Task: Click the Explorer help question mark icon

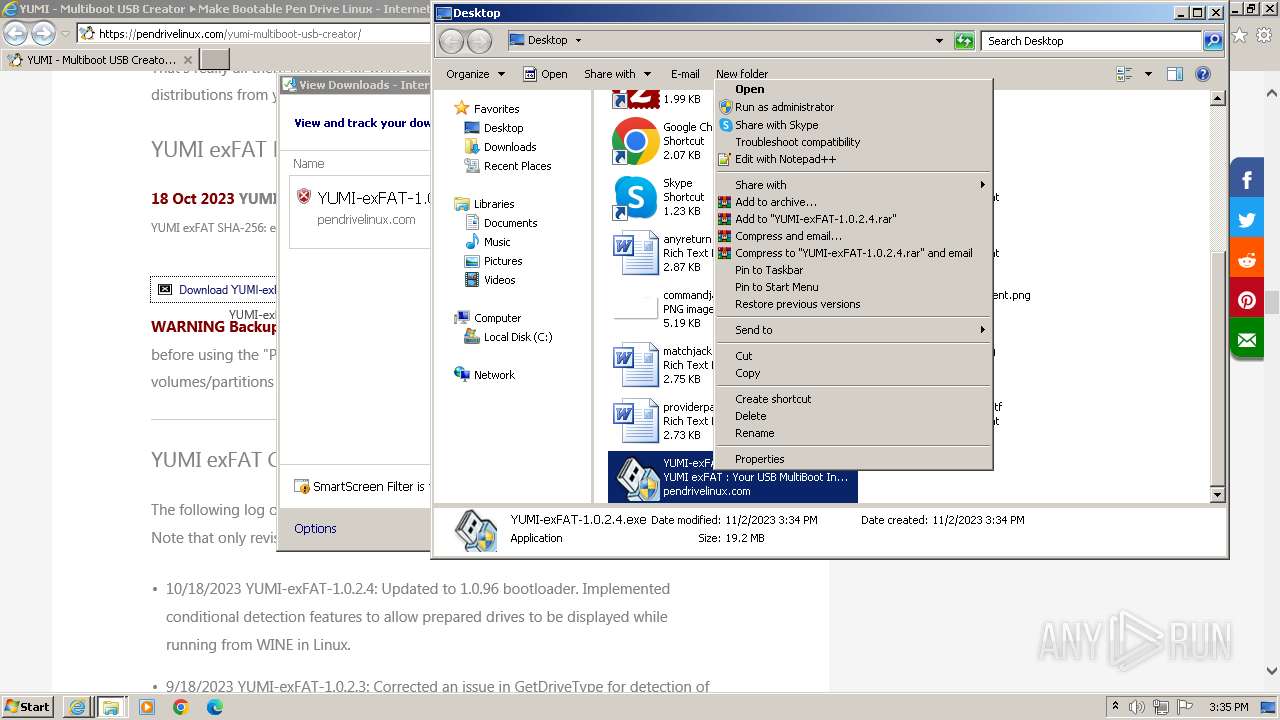Action: click(x=1203, y=74)
